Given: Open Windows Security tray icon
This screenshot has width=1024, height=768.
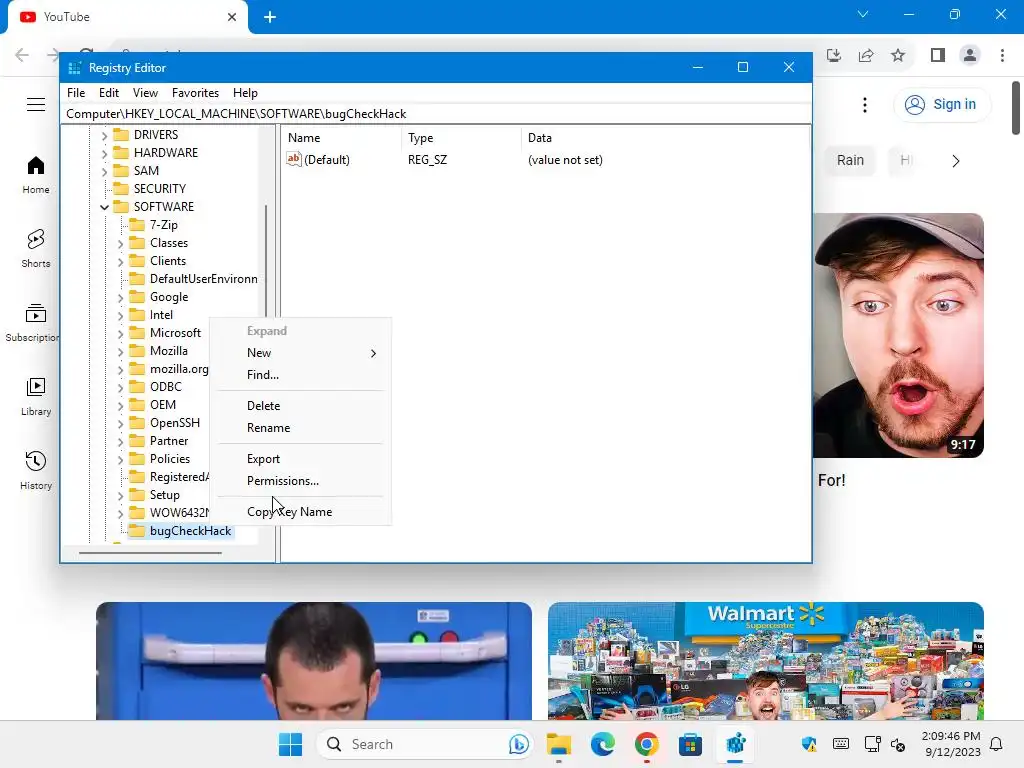Looking at the screenshot, I should 809,744.
